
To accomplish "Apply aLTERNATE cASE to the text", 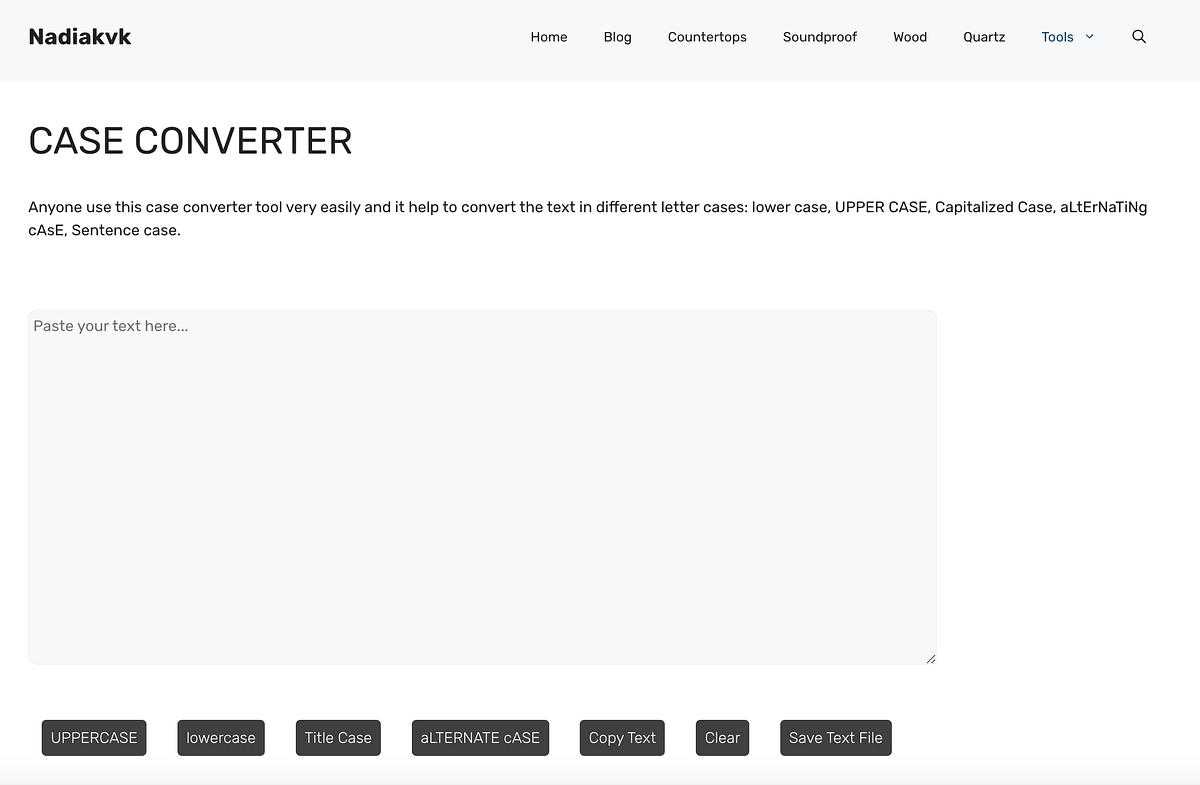I will [480, 737].
